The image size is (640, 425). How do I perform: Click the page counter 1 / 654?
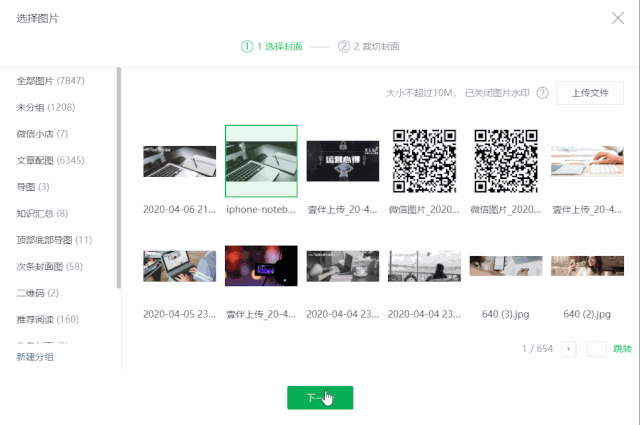tap(537, 349)
